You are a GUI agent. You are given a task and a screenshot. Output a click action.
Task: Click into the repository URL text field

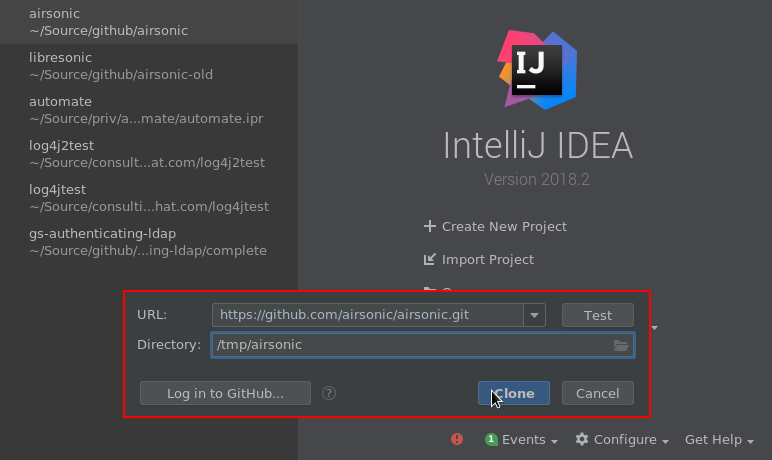click(x=367, y=315)
